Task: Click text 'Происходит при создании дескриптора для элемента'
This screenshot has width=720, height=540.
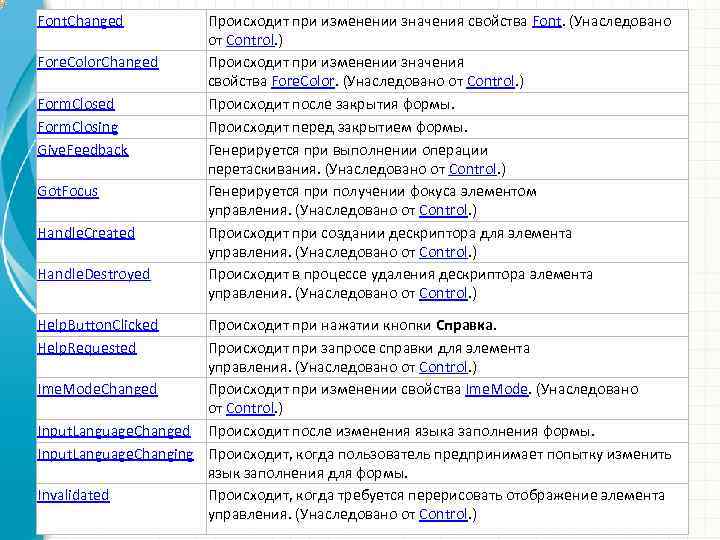Action: click(x=390, y=233)
